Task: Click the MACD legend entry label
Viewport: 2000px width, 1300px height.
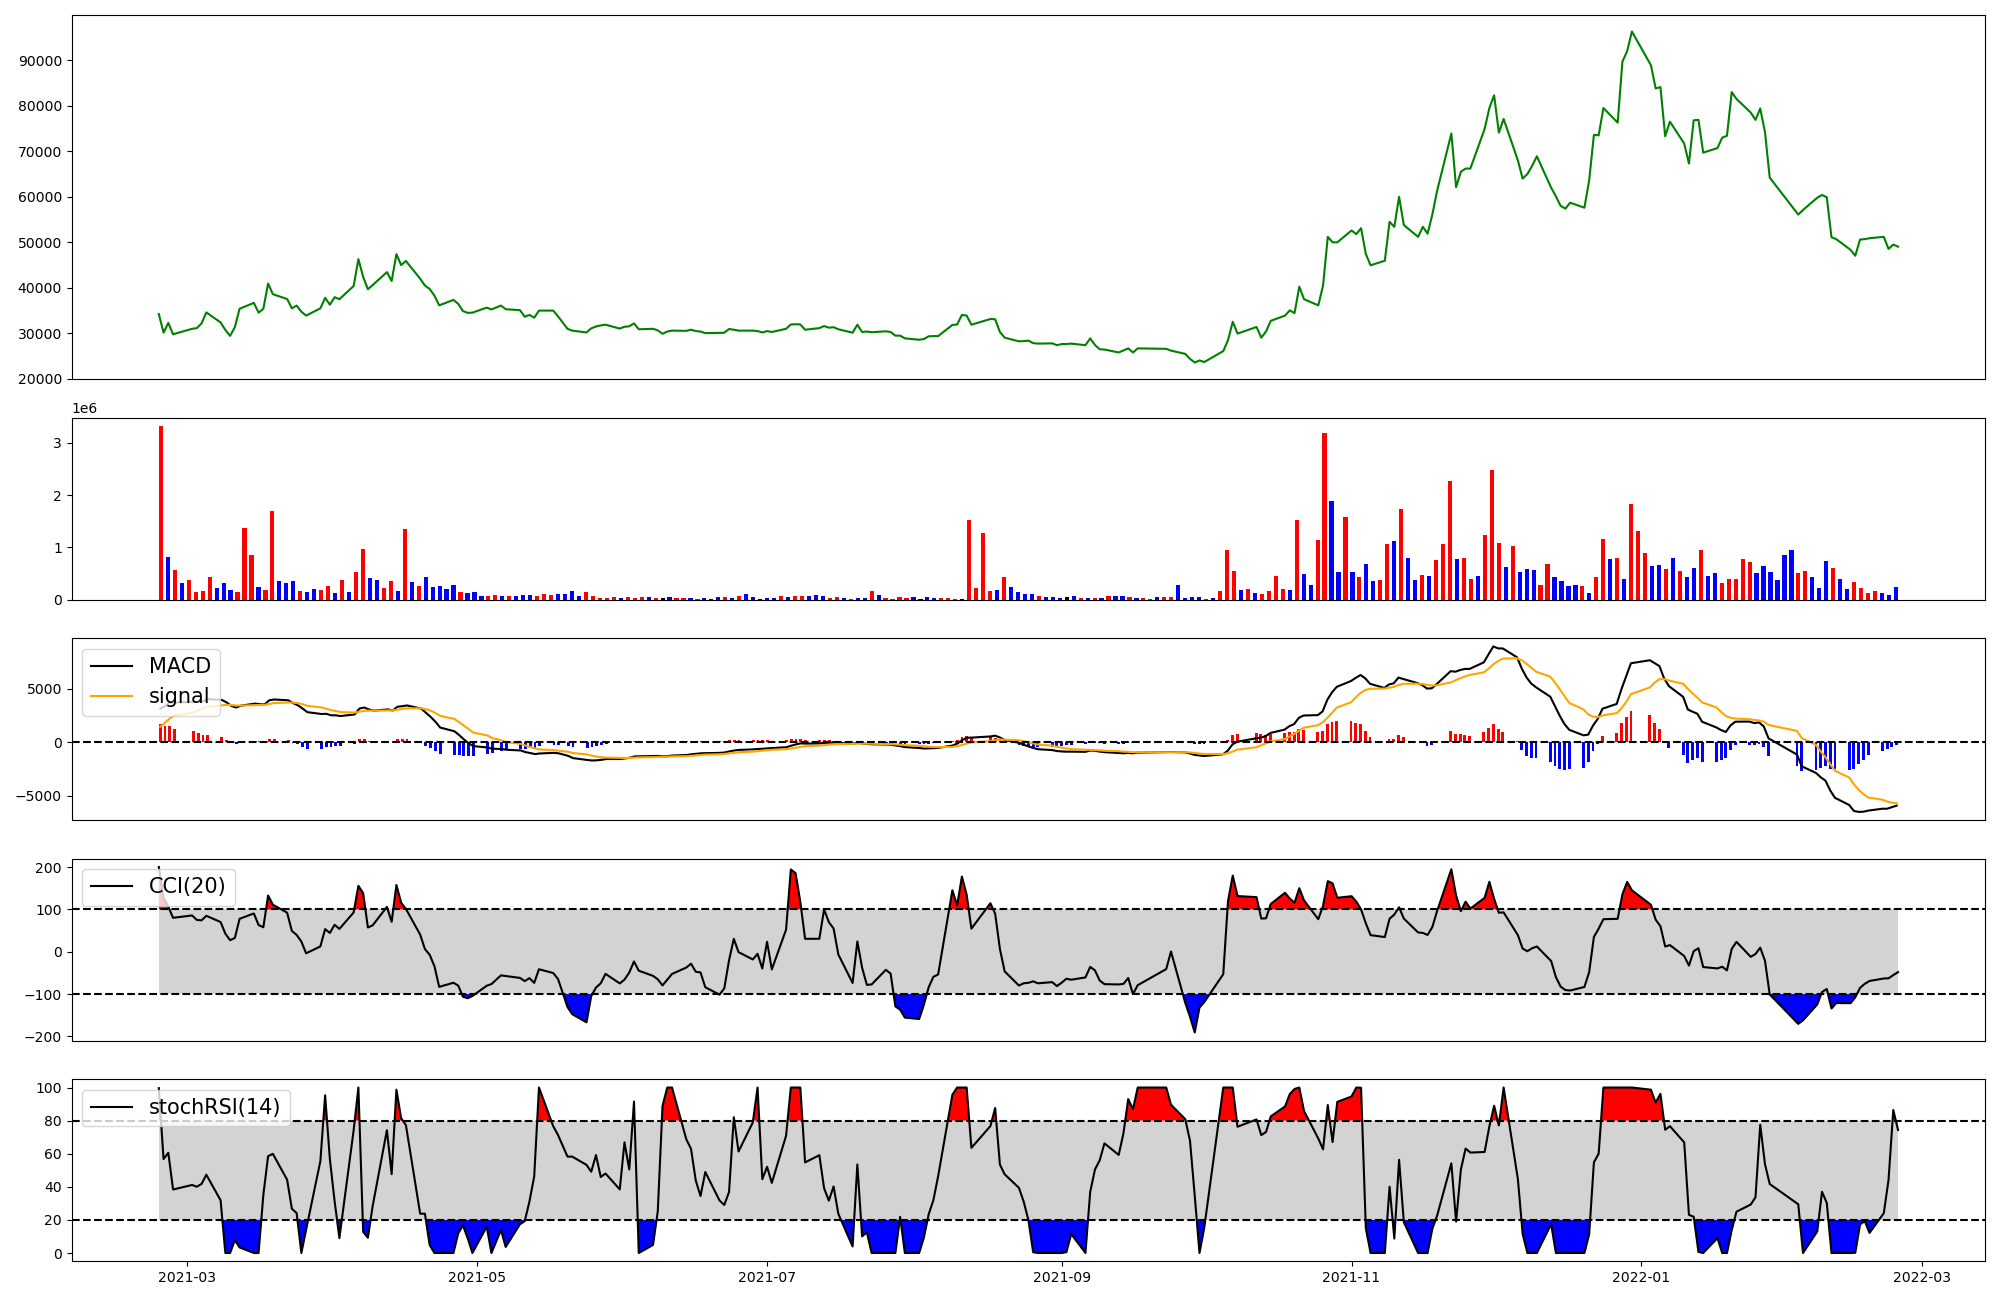Action: [x=179, y=666]
